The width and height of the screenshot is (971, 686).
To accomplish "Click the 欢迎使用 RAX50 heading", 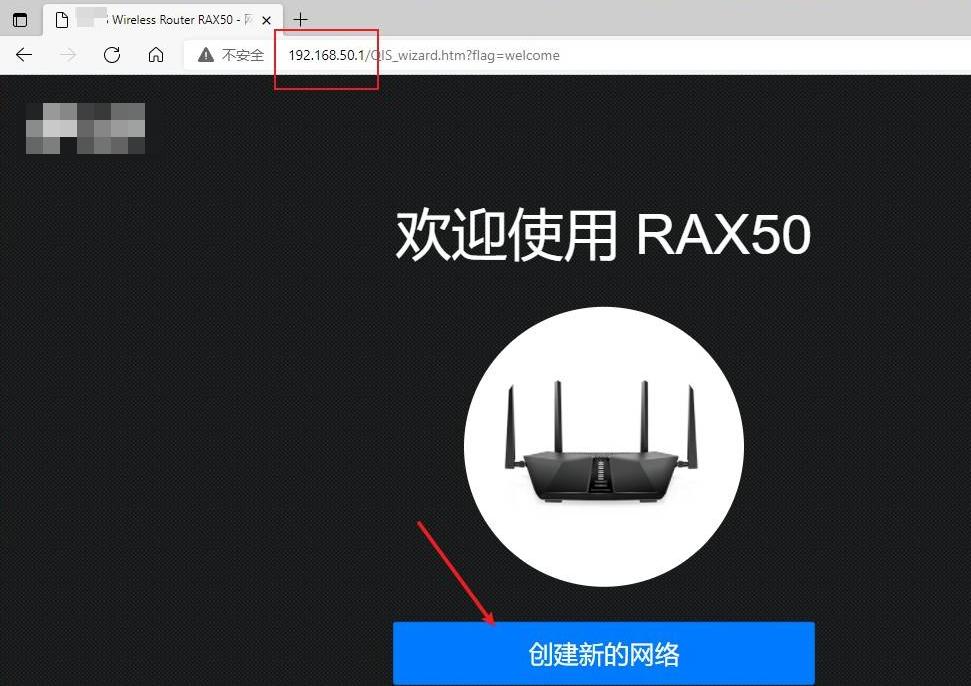I will coord(604,233).
